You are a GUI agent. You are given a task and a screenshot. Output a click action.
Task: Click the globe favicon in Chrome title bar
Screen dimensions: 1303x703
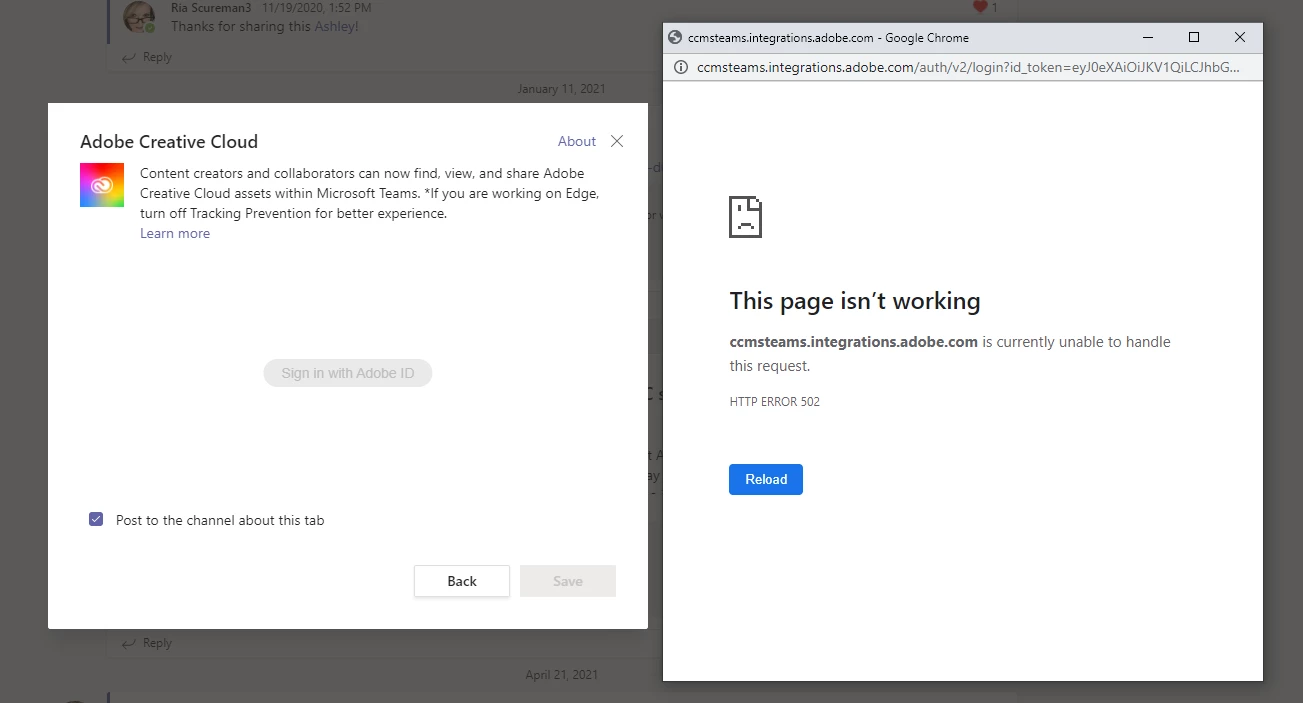pyautogui.click(x=677, y=37)
